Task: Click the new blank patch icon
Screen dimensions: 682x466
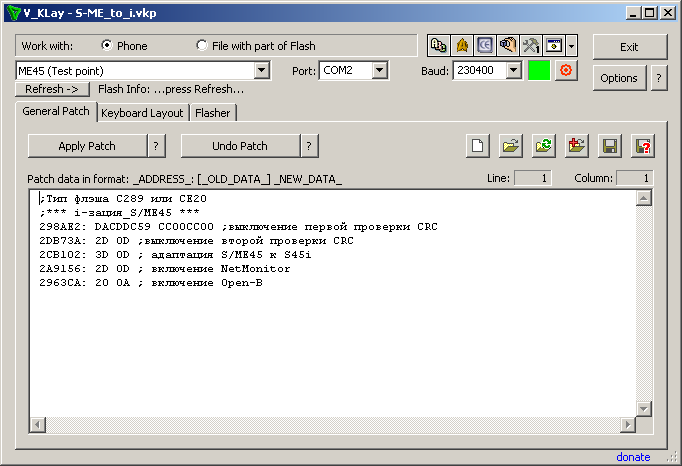Action: coord(479,146)
